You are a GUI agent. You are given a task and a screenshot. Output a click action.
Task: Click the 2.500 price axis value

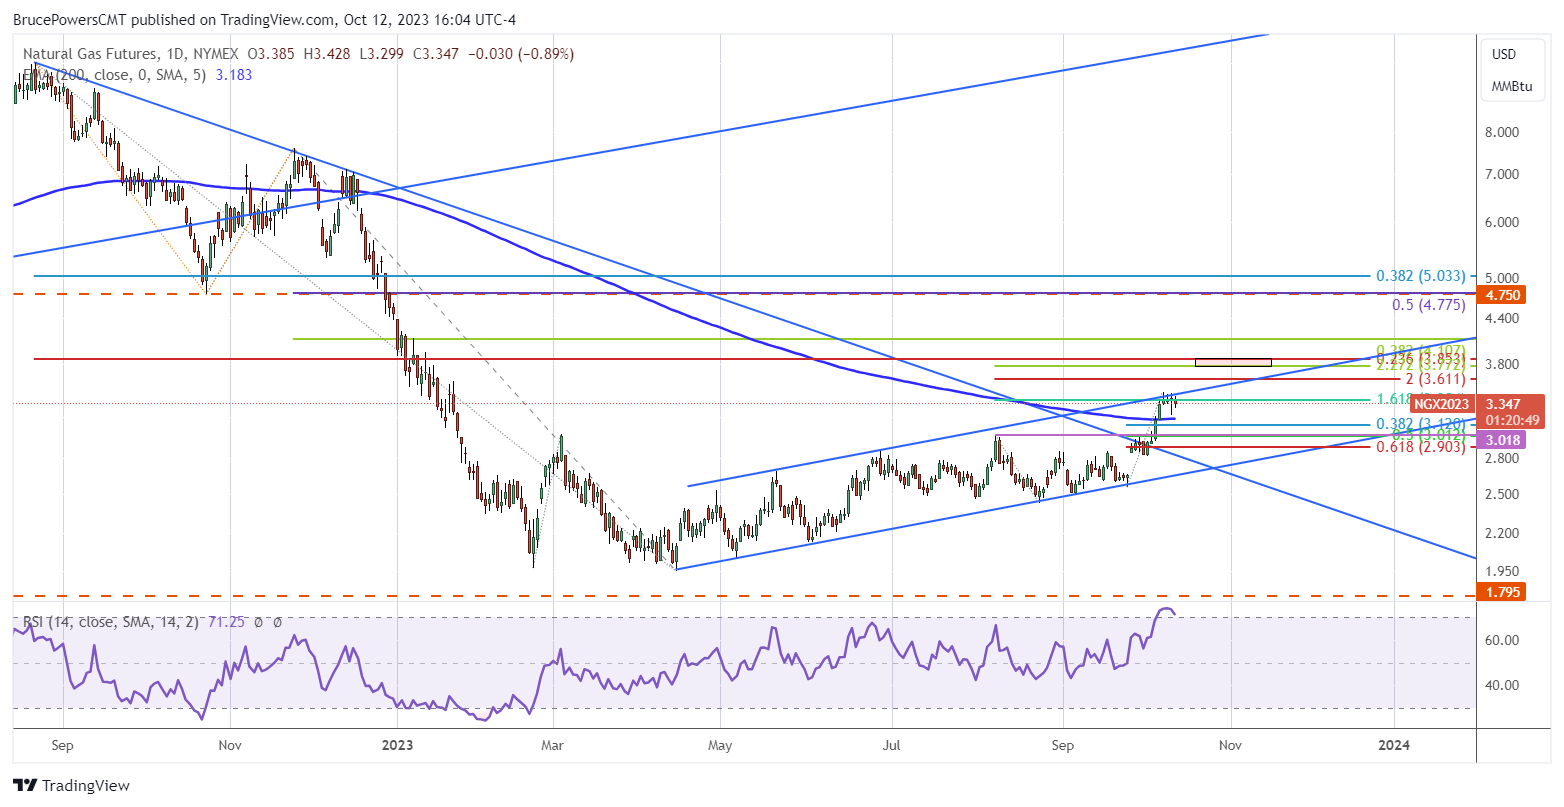click(x=1503, y=494)
